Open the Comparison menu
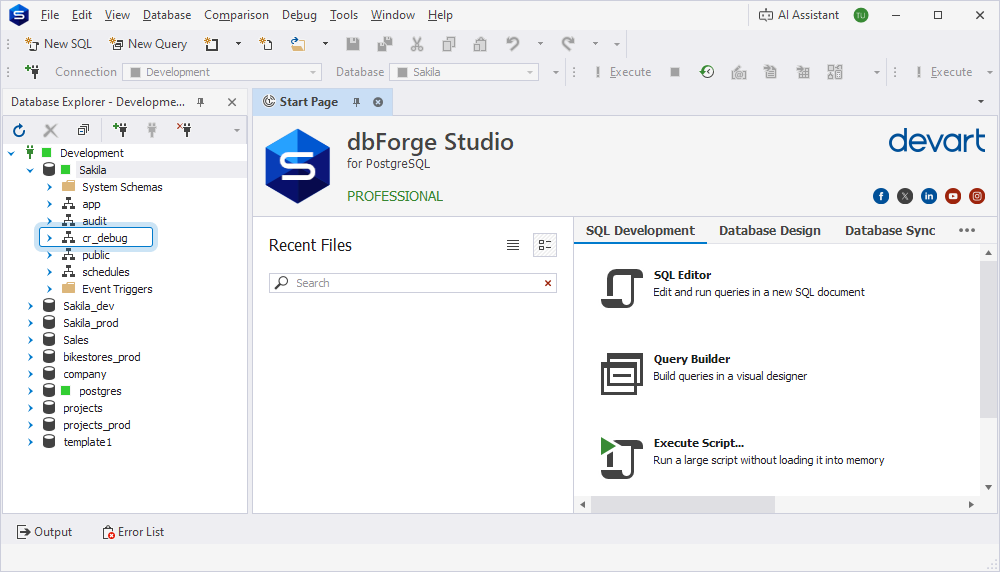This screenshot has width=1000, height=572. 236,15
